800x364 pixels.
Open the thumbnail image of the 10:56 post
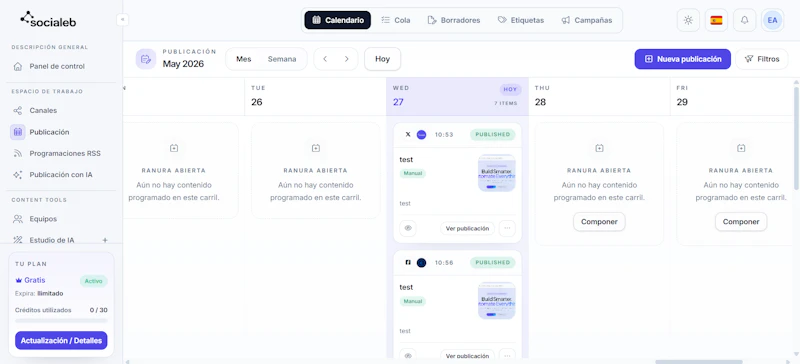[497, 301]
